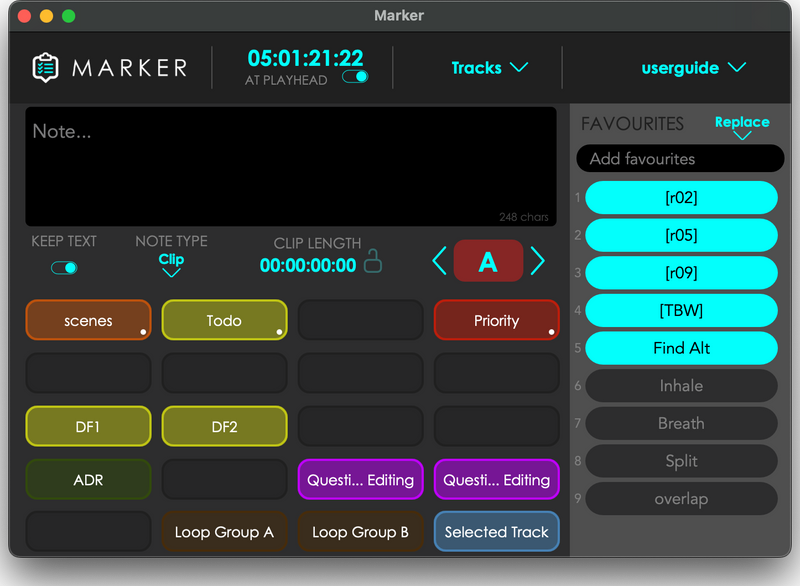Click the ADR marker button
Viewport: 800px width, 586px height.
pyautogui.click(x=88, y=479)
